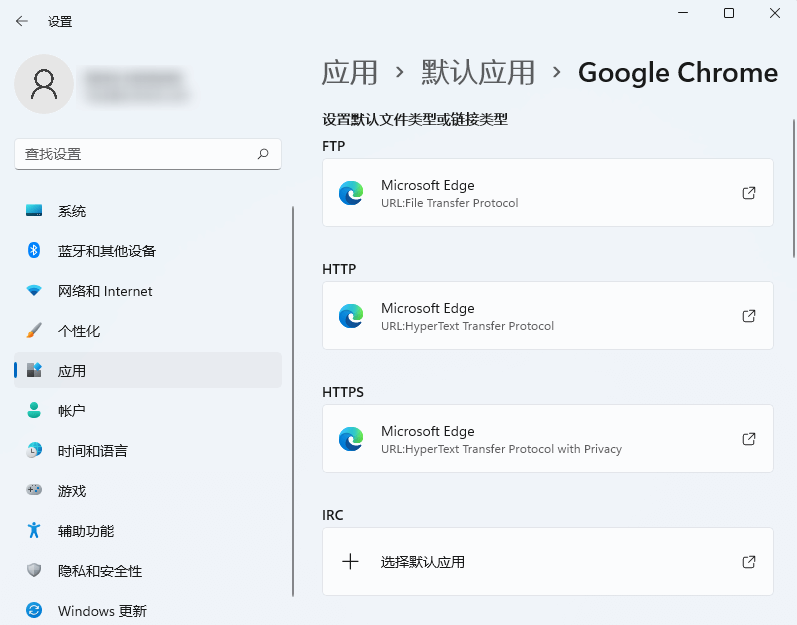
Task: Select the 游戏 category
Action: [148, 491]
